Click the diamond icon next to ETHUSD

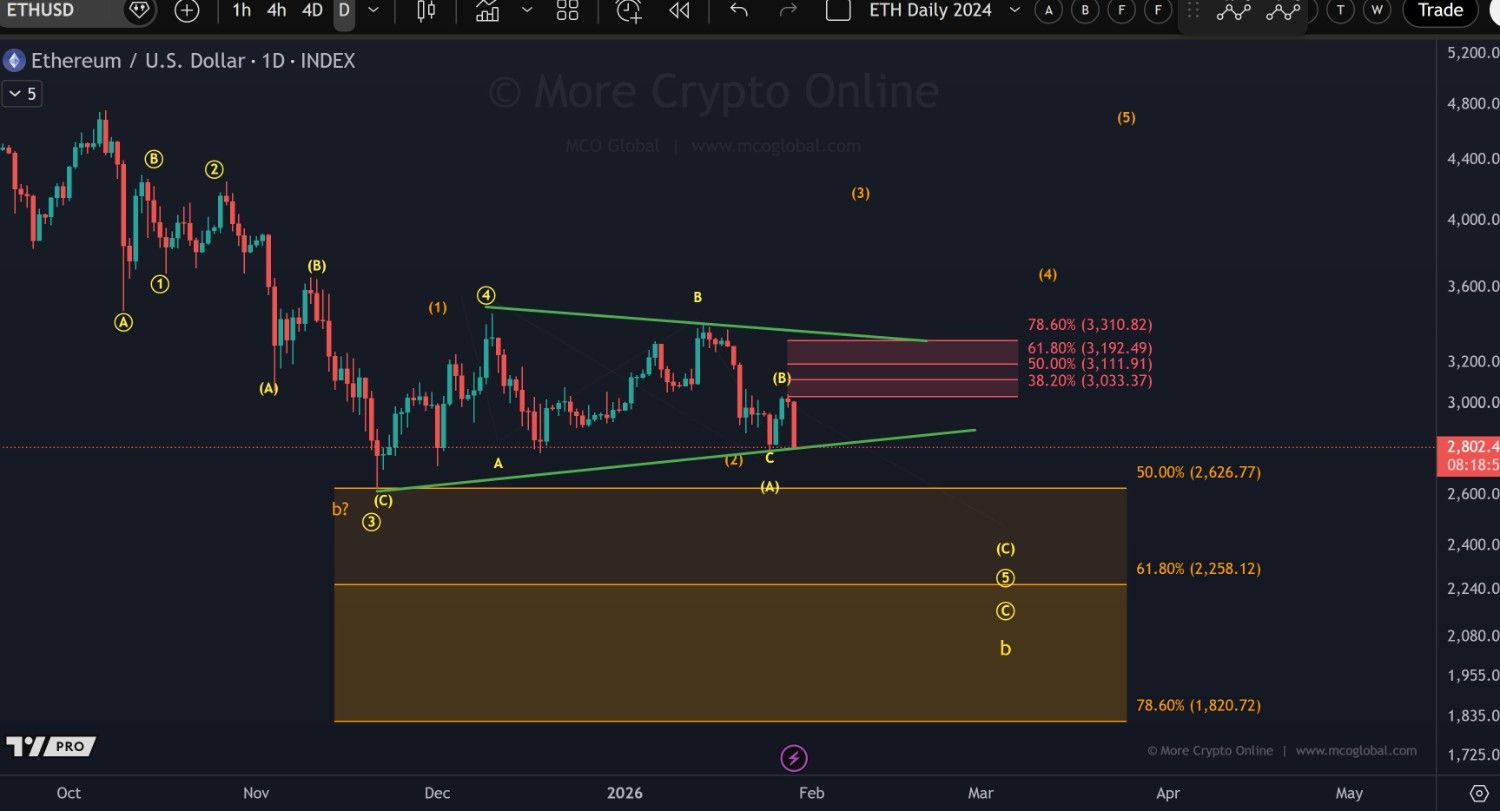[138, 11]
